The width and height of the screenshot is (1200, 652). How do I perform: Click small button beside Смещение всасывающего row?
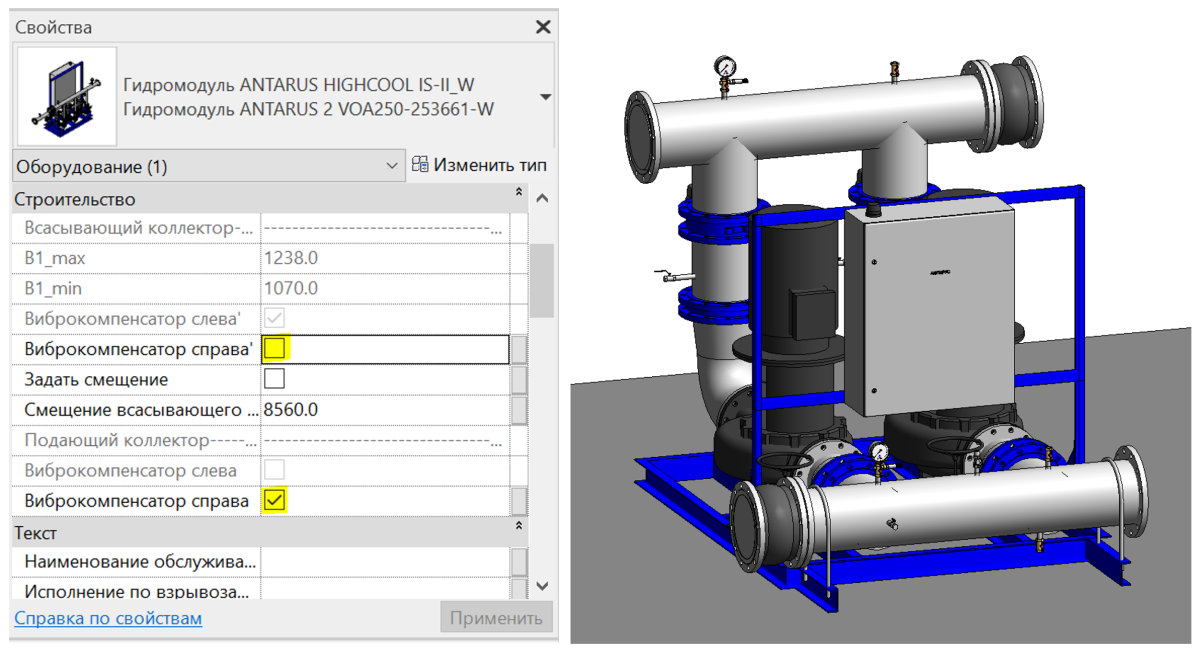click(519, 410)
